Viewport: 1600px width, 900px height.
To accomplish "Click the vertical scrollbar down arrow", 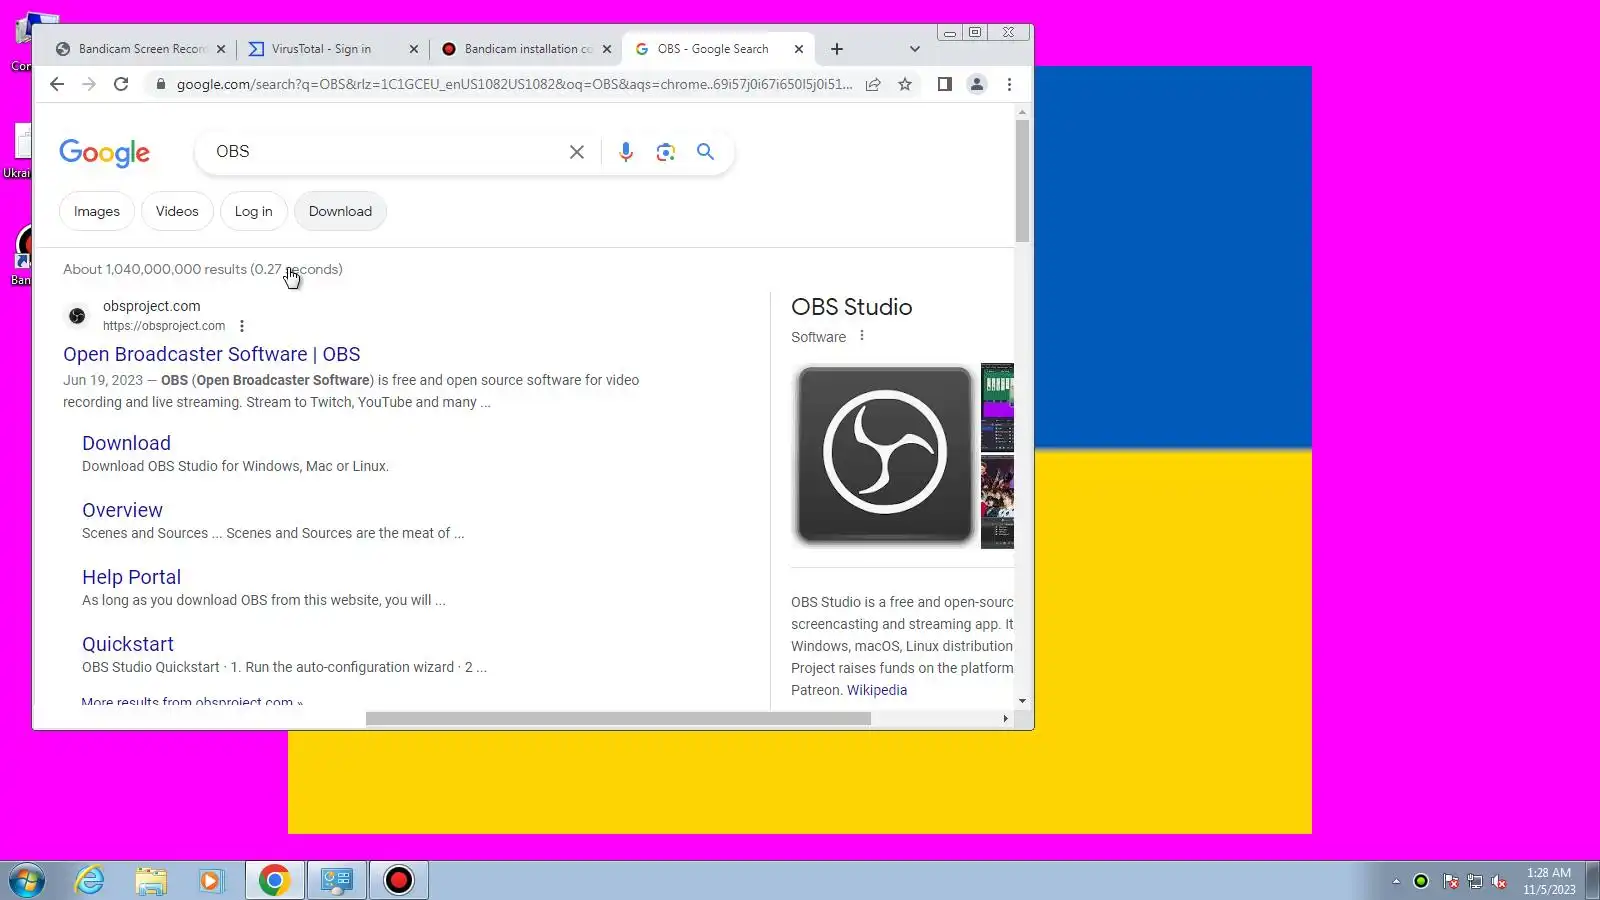I will (1022, 701).
